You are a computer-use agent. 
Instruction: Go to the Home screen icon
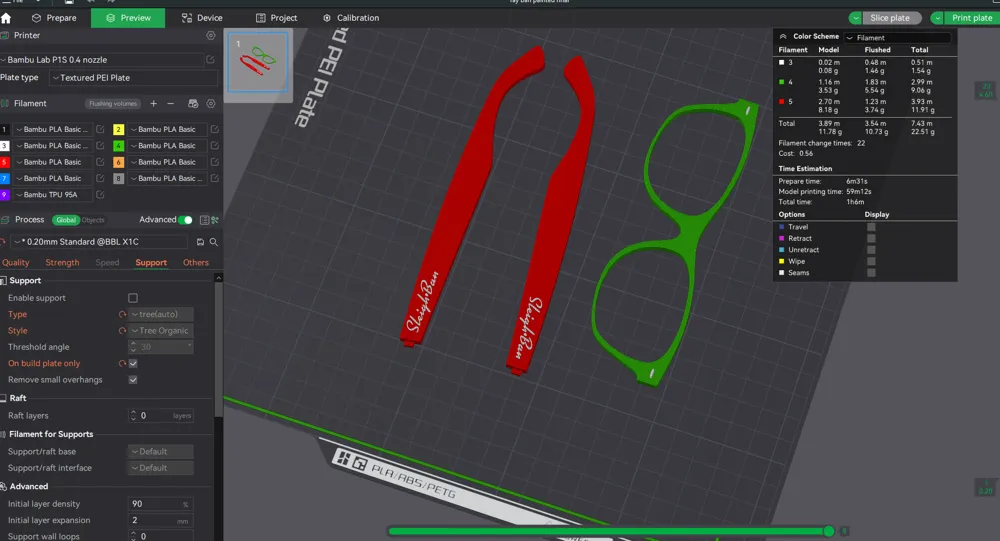pyautogui.click(x=6, y=19)
